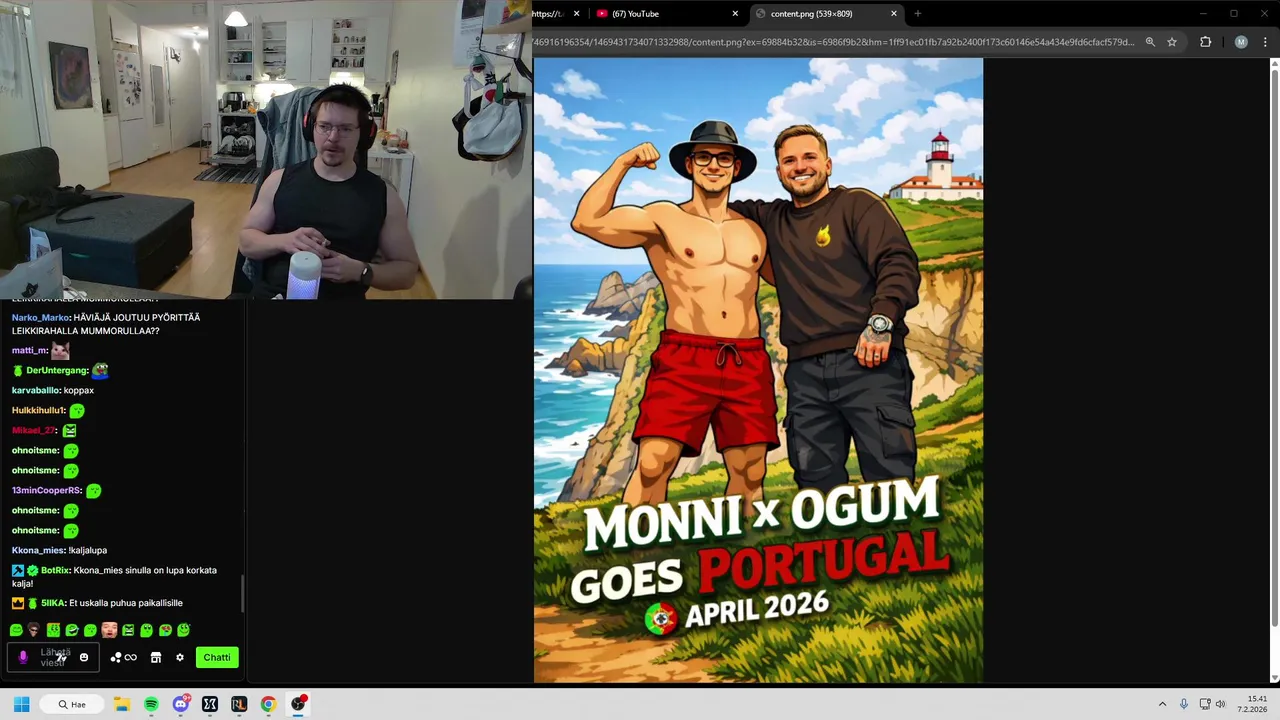Viewport: 1280px width, 720px height.
Task: Click username 5IIKA in chat
Action: [x=53, y=603]
